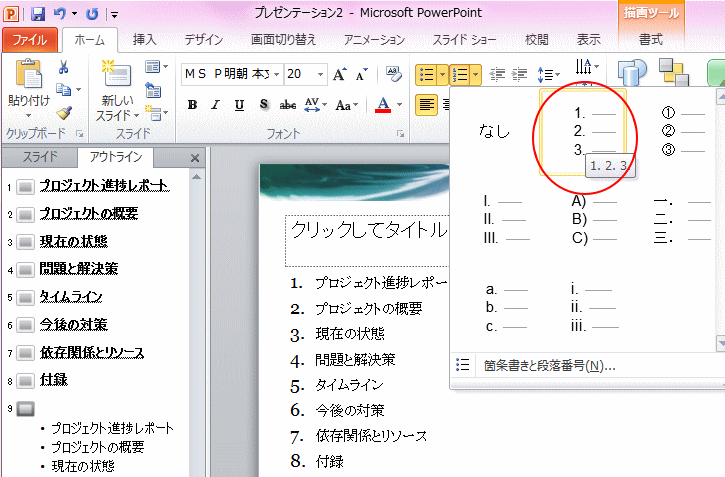Click the 貼り付け paste icon
The width and height of the screenshot is (725, 477).
pyautogui.click(x=29, y=74)
